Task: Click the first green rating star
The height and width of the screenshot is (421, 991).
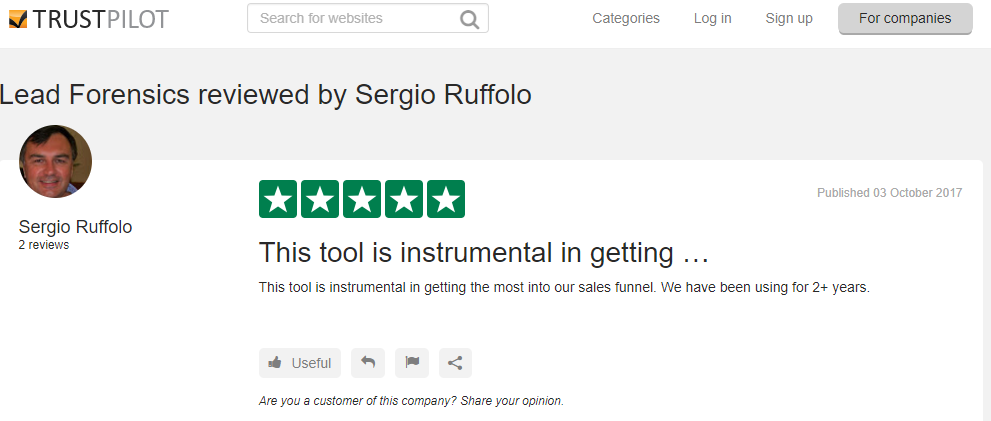Action: tap(278, 199)
